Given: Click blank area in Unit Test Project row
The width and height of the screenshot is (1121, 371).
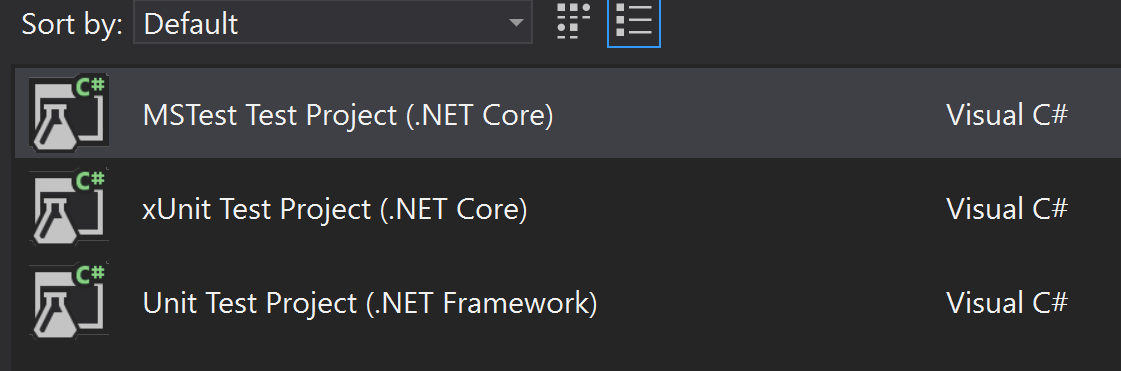Looking at the screenshot, I should click(772, 302).
